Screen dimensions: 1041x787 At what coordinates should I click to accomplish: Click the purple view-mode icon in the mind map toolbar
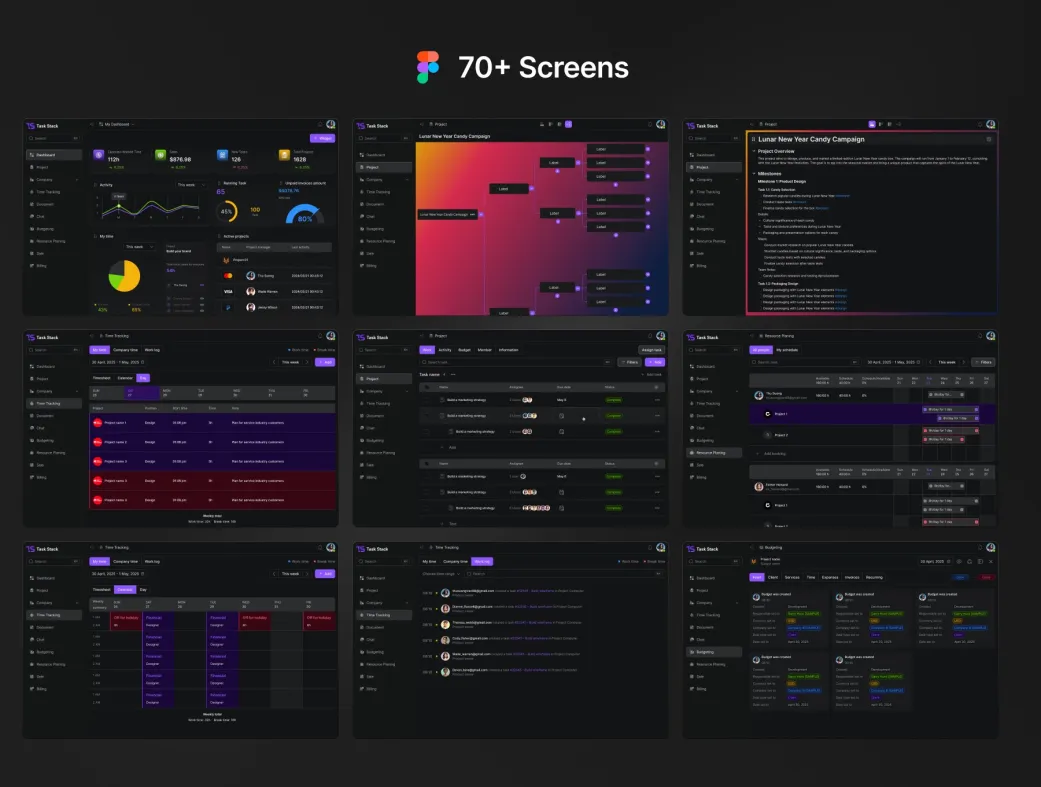point(568,125)
